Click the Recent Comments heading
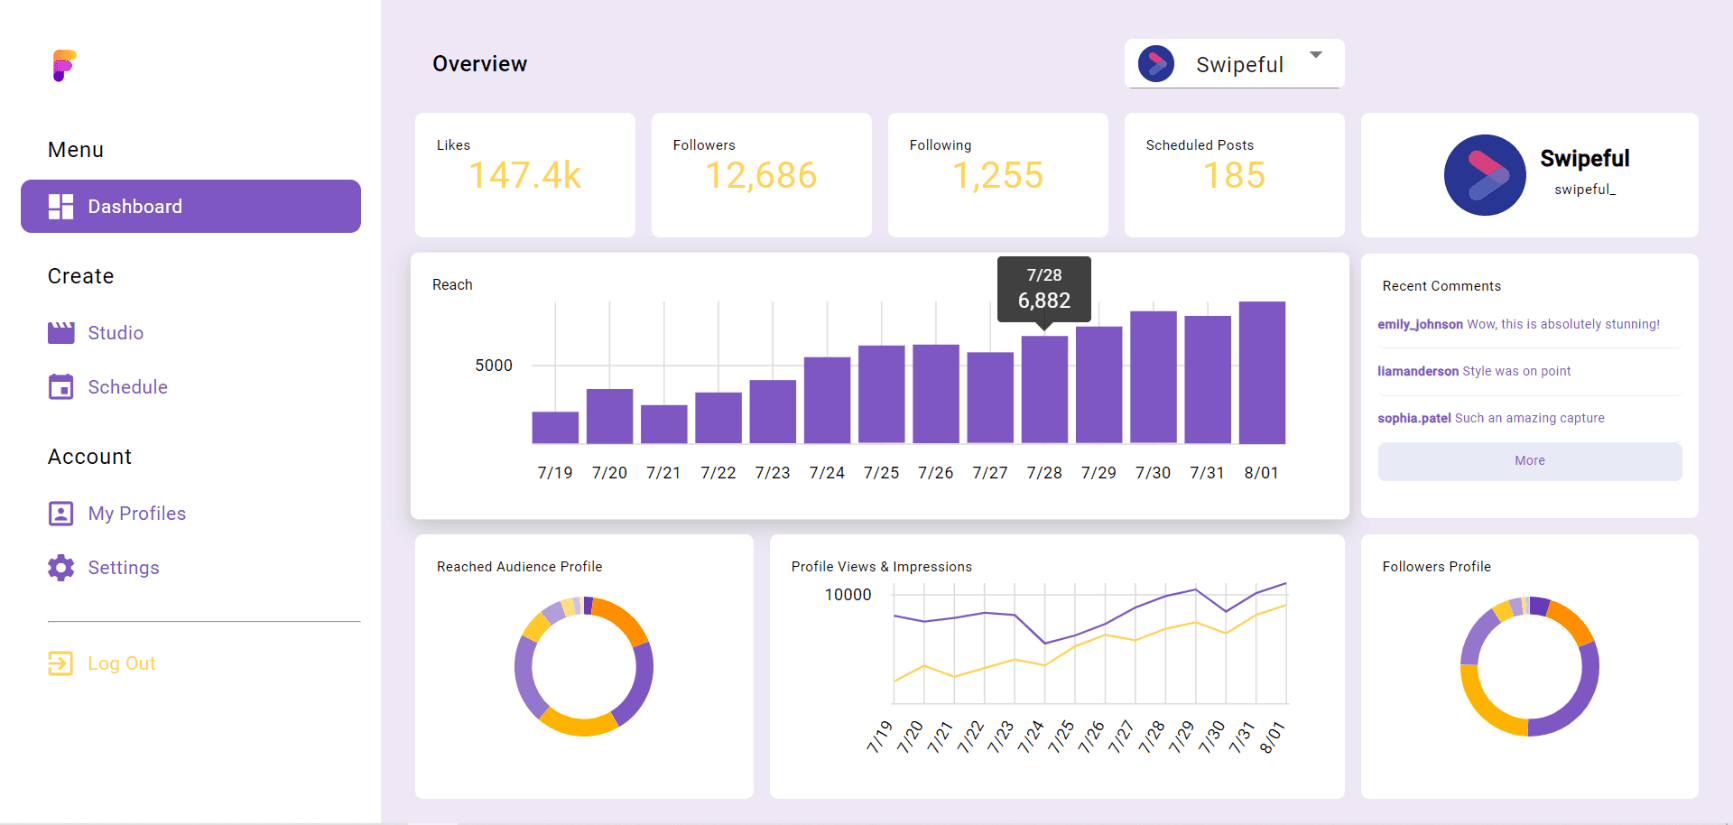The width and height of the screenshot is (1733, 825). click(x=1442, y=286)
